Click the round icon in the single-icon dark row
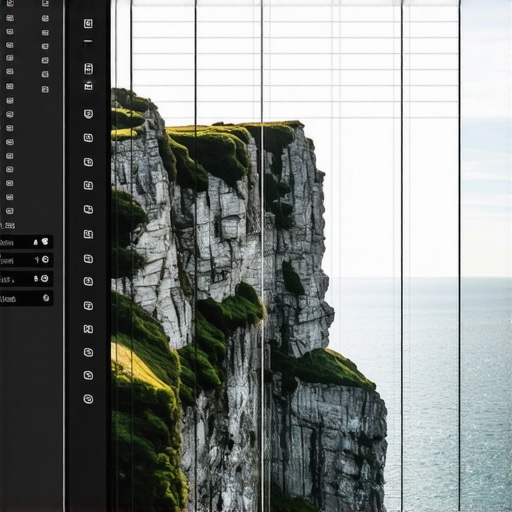512x512 pixels. tap(46, 298)
